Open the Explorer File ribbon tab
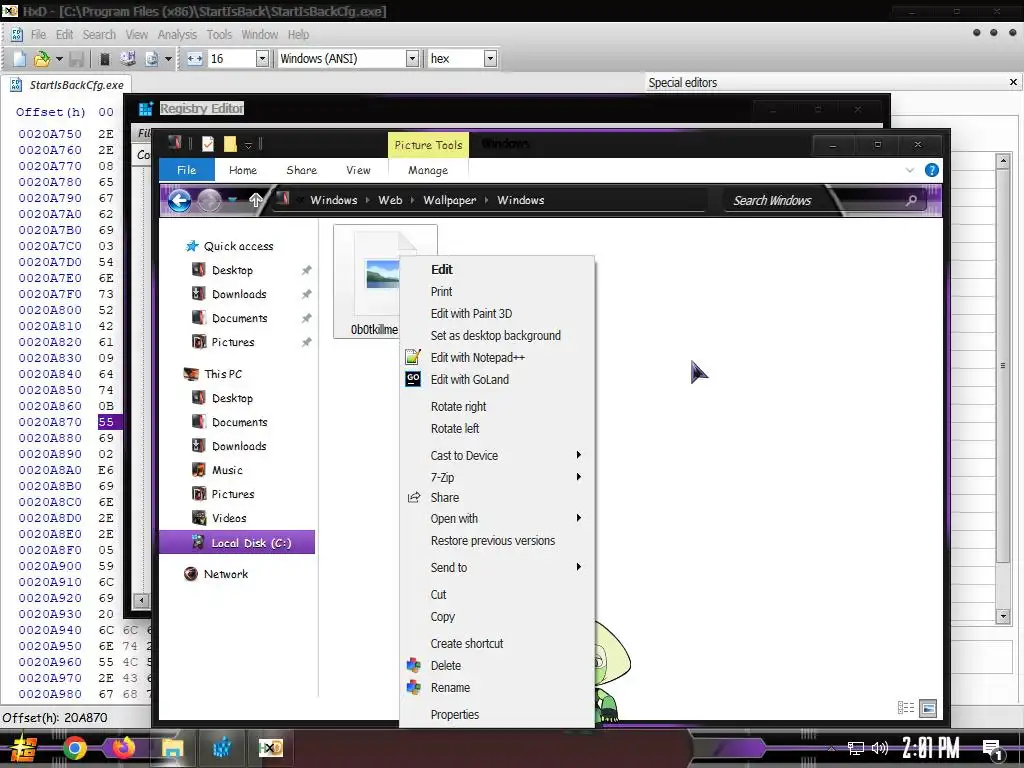The width and height of the screenshot is (1024, 768). click(187, 170)
